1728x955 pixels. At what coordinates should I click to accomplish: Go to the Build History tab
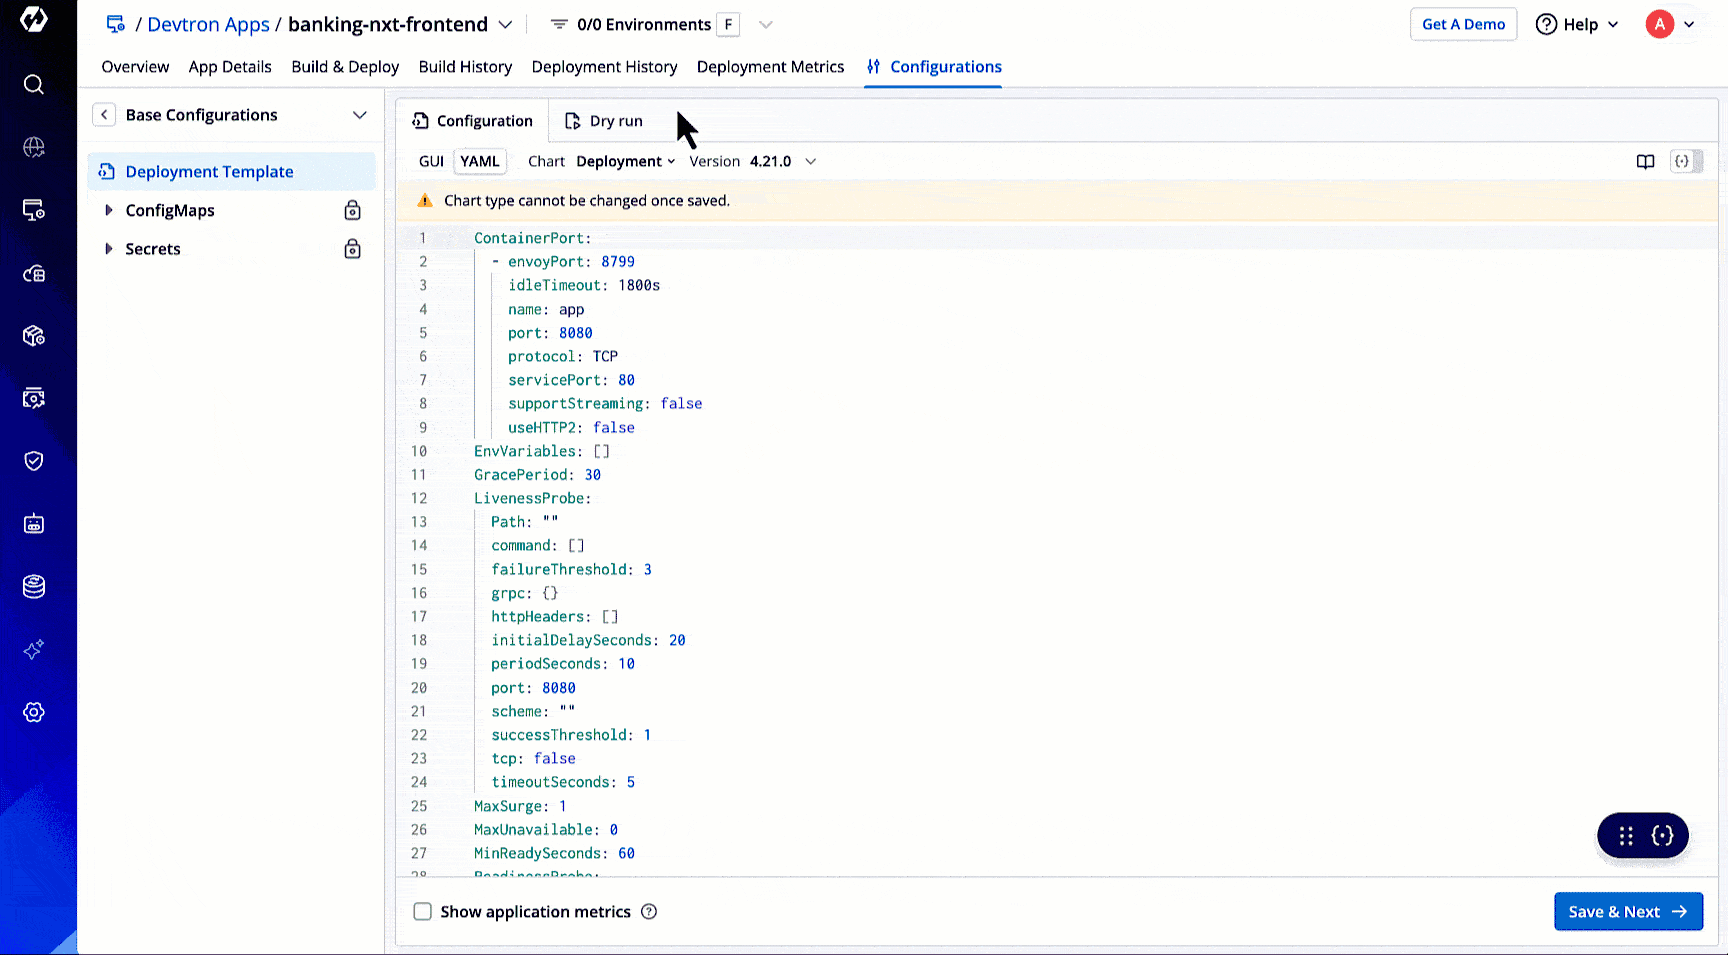click(x=465, y=67)
